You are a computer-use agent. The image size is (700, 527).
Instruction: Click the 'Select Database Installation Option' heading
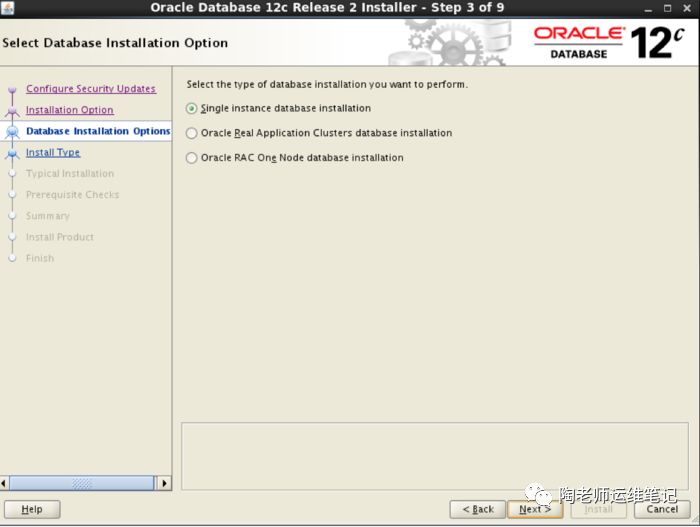point(115,43)
